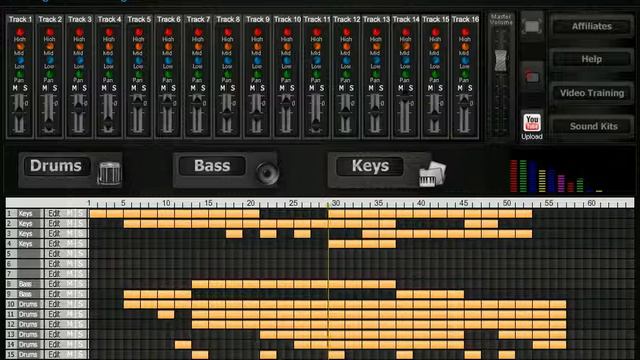The width and height of the screenshot is (640, 360).
Task: Switch to the Keys section
Action: click(x=370, y=166)
